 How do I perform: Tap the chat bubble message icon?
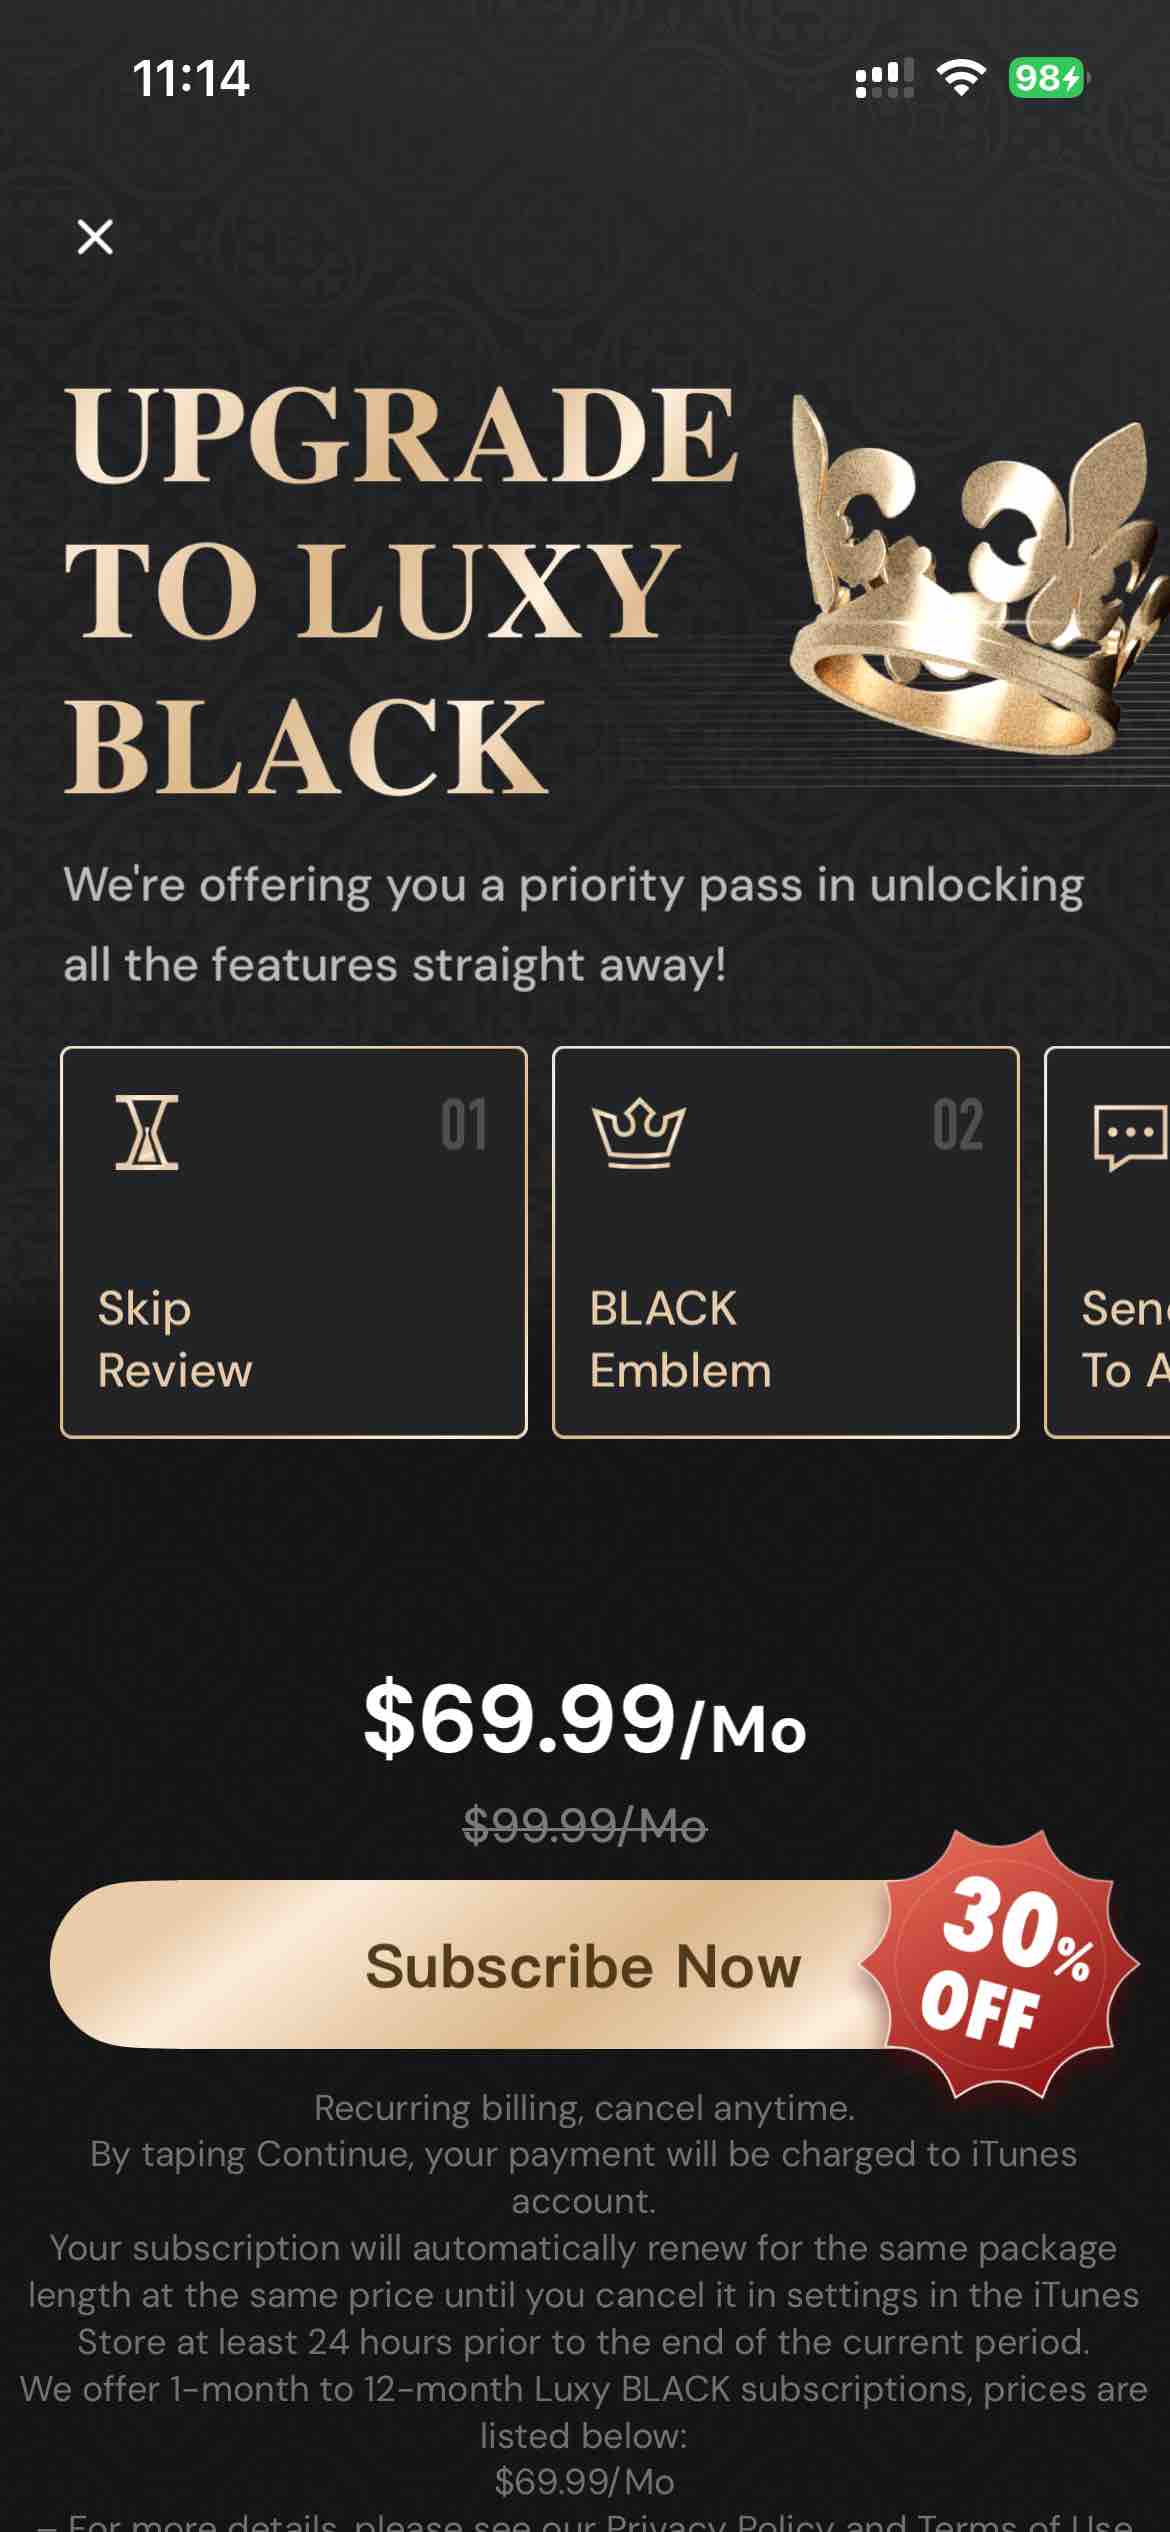(1130, 1136)
